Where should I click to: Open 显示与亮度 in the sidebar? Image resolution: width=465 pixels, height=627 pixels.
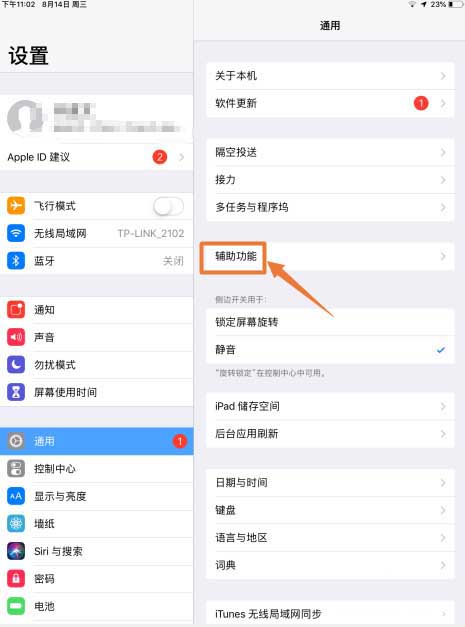tap(96, 496)
